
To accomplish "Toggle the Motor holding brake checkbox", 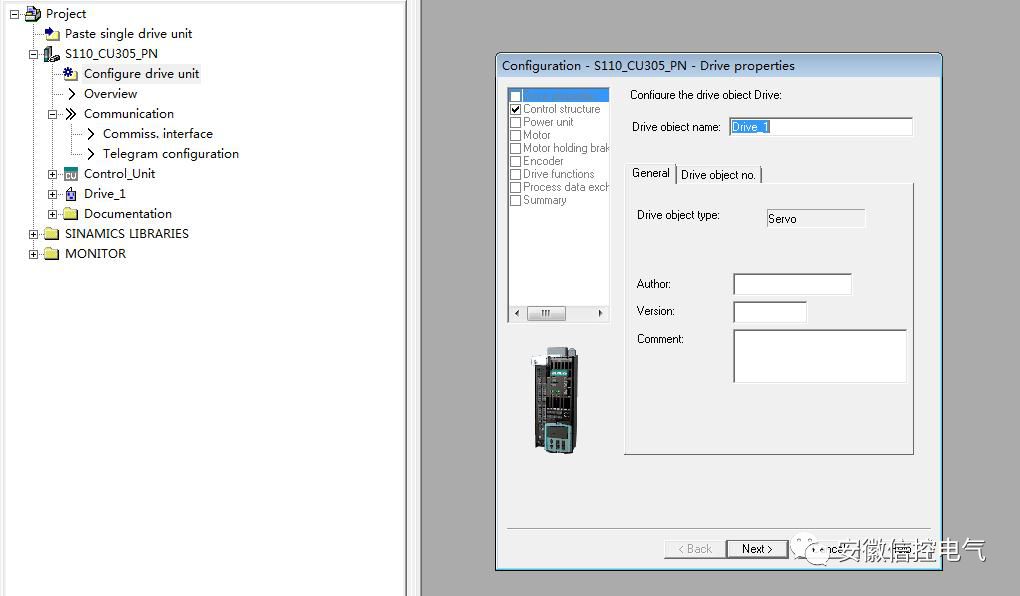I will point(516,148).
